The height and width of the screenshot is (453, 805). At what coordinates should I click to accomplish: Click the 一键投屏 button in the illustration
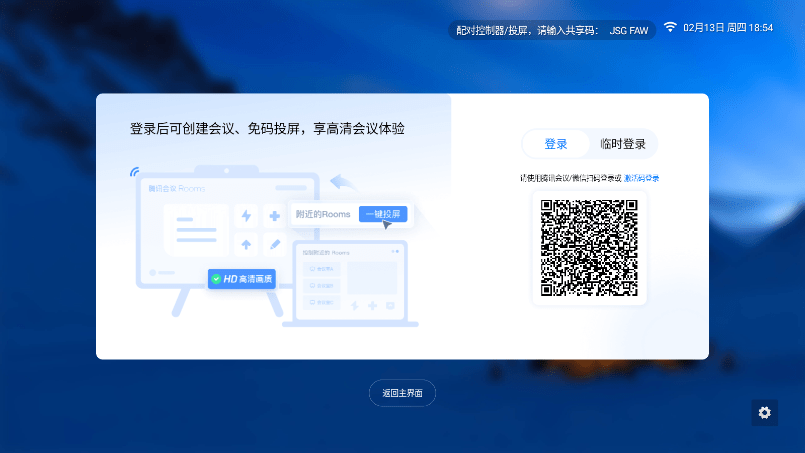pyautogui.click(x=383, y=214)
